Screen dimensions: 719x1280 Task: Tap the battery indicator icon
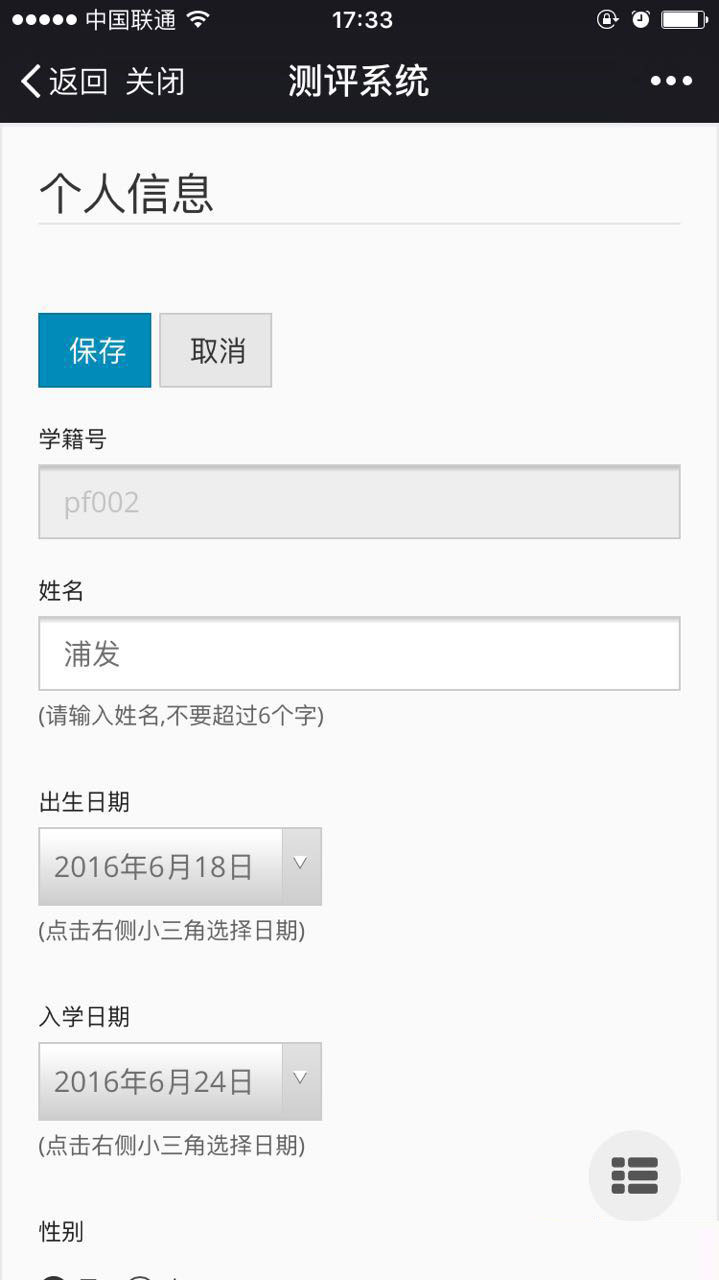point(684,19)
